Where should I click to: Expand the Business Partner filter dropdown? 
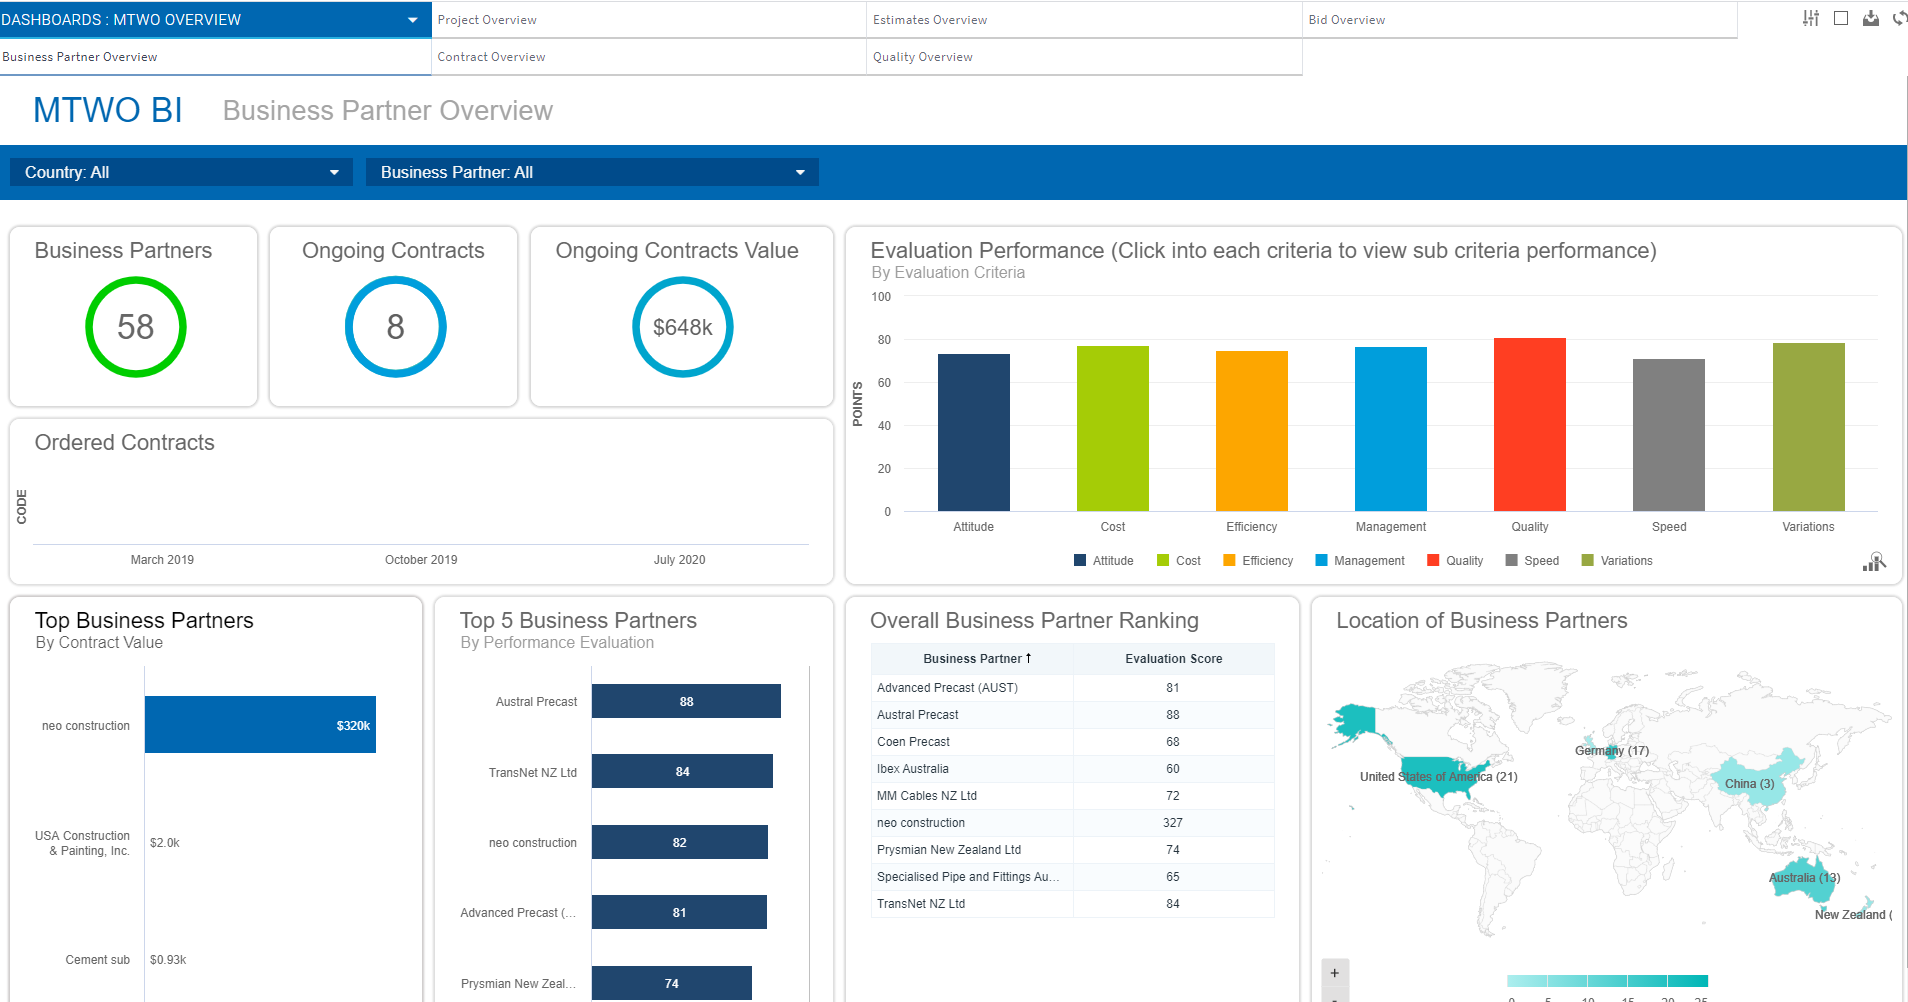[x=592, y=172]
